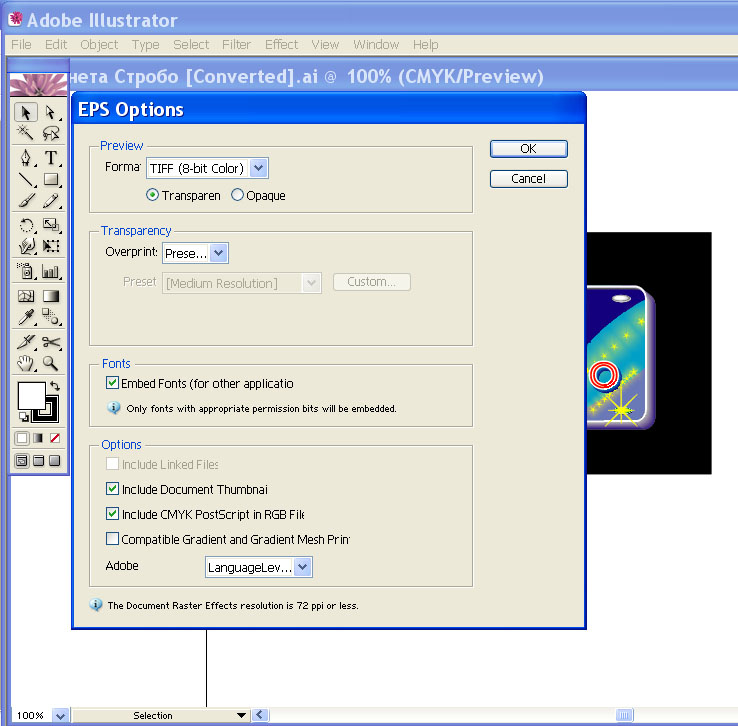Select the Mesh tool
The width and height of the screenshot is (738, 726).
coord(25,296)
